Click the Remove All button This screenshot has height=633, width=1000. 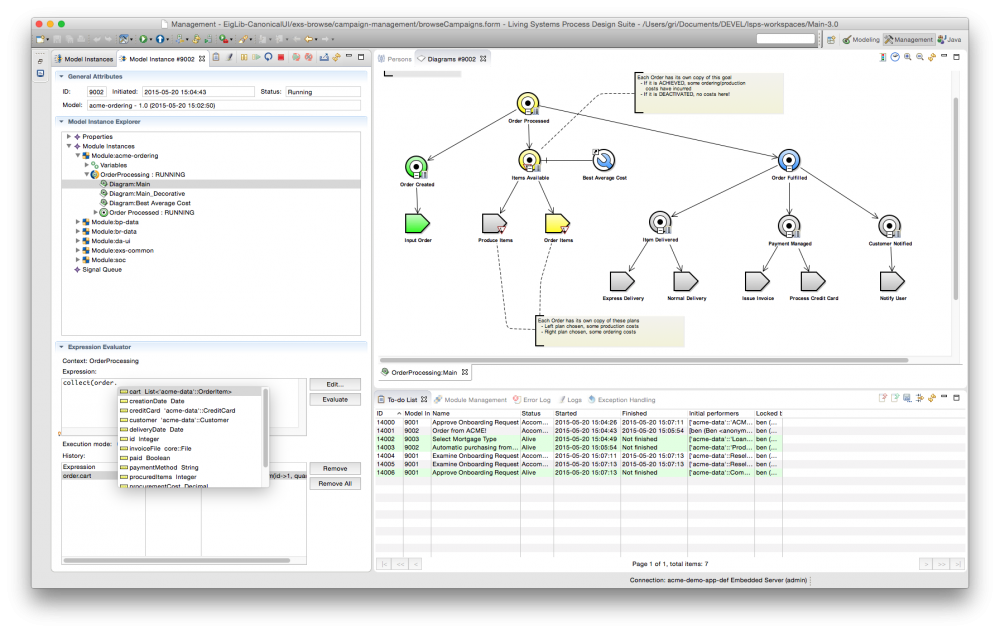[334, 483]
